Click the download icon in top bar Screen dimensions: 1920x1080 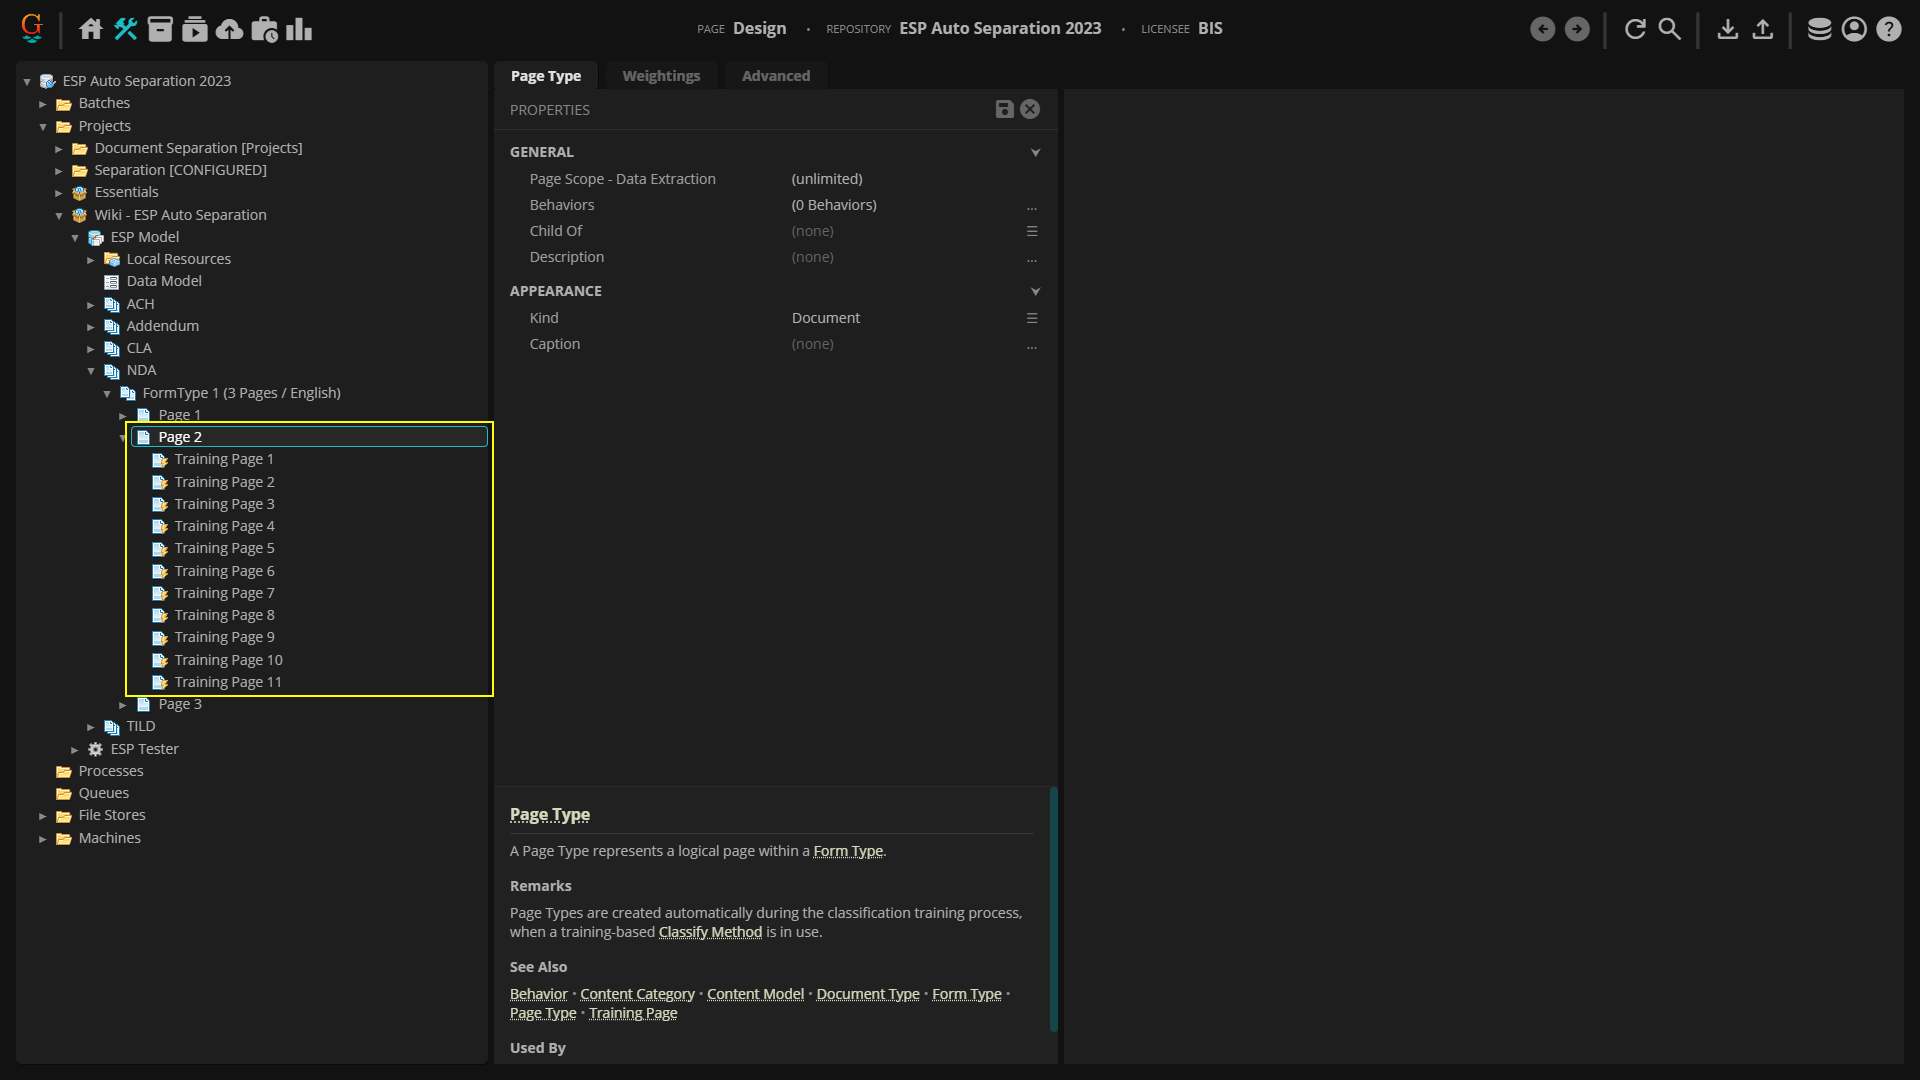(1727, 29)
